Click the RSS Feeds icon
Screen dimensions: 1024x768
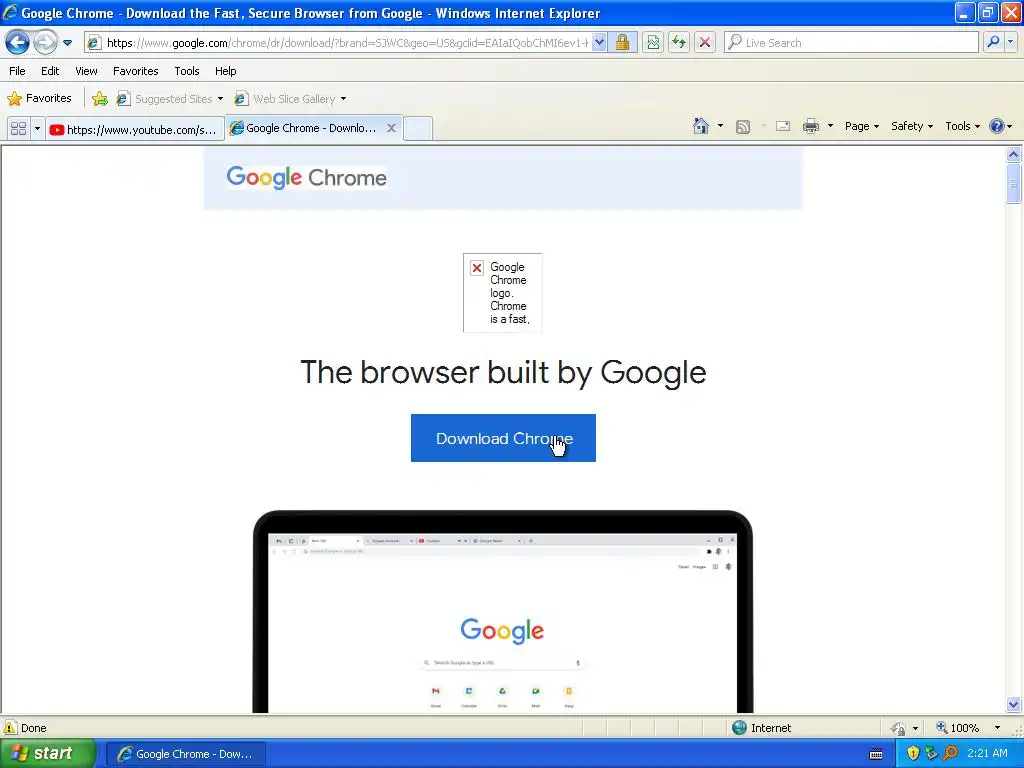click(x=743, y=127)
